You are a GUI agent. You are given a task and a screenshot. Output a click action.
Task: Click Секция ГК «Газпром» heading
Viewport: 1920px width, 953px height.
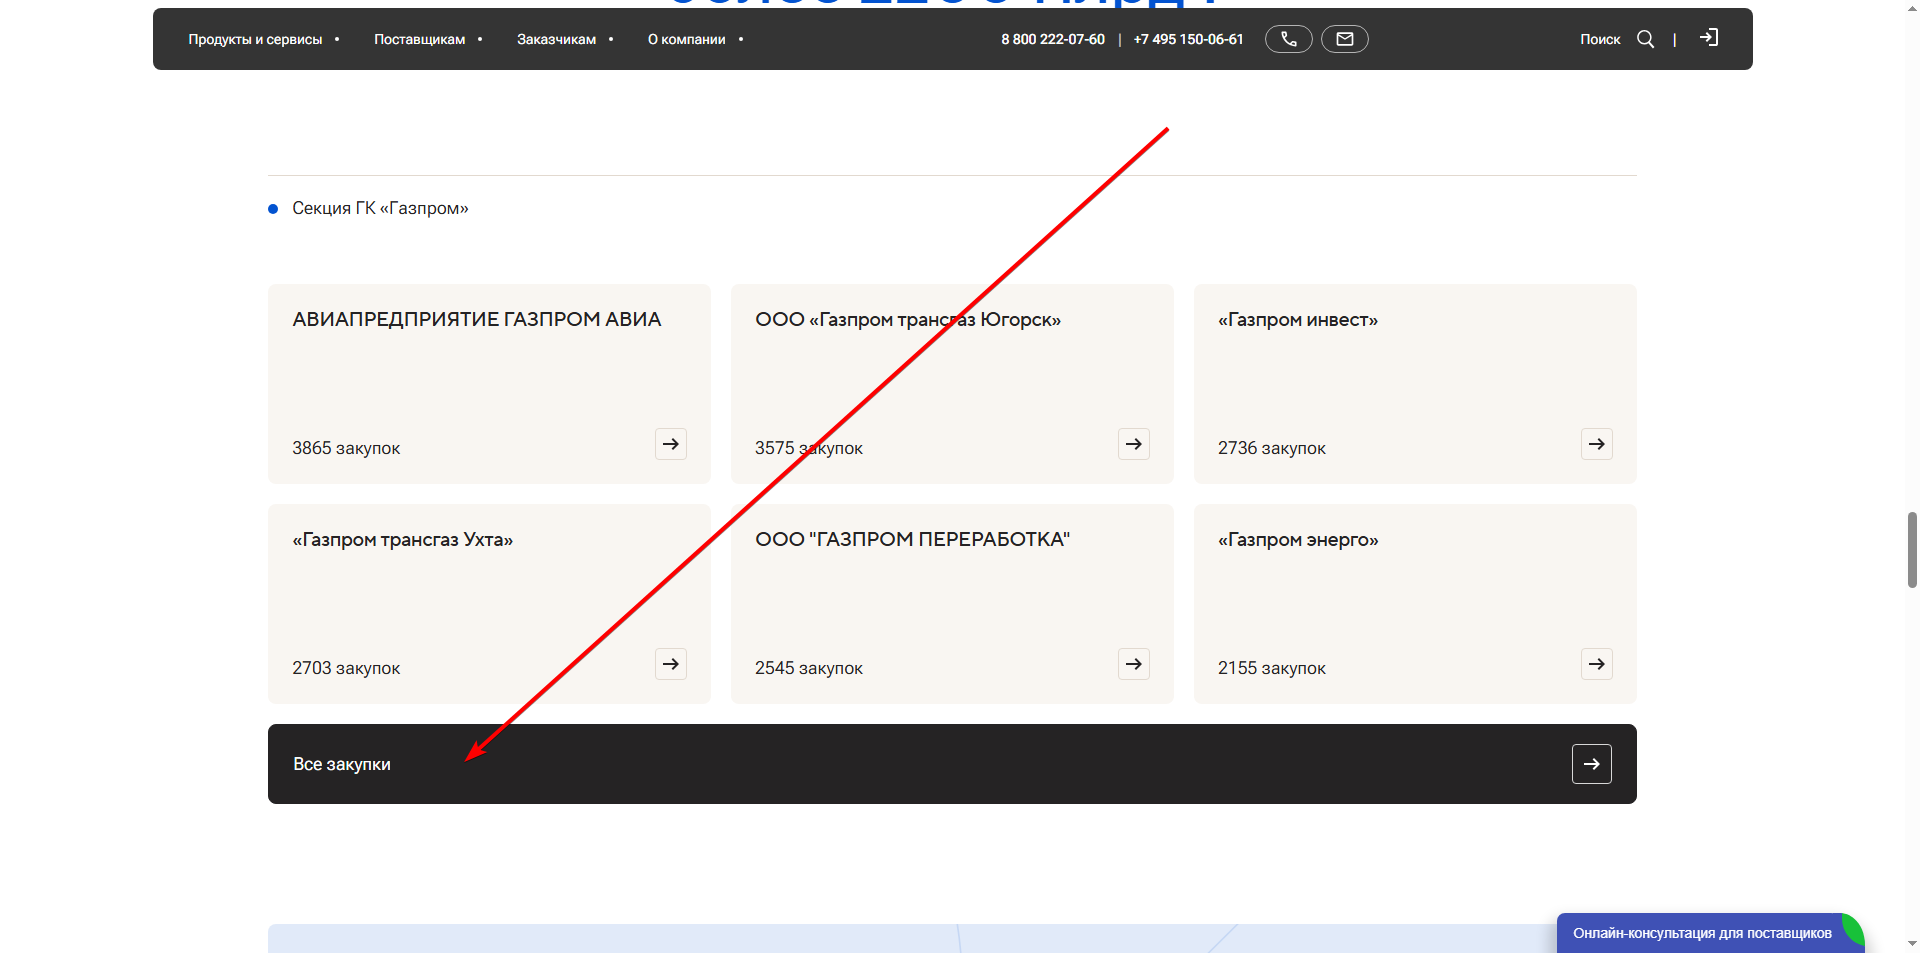pos(380,208)
